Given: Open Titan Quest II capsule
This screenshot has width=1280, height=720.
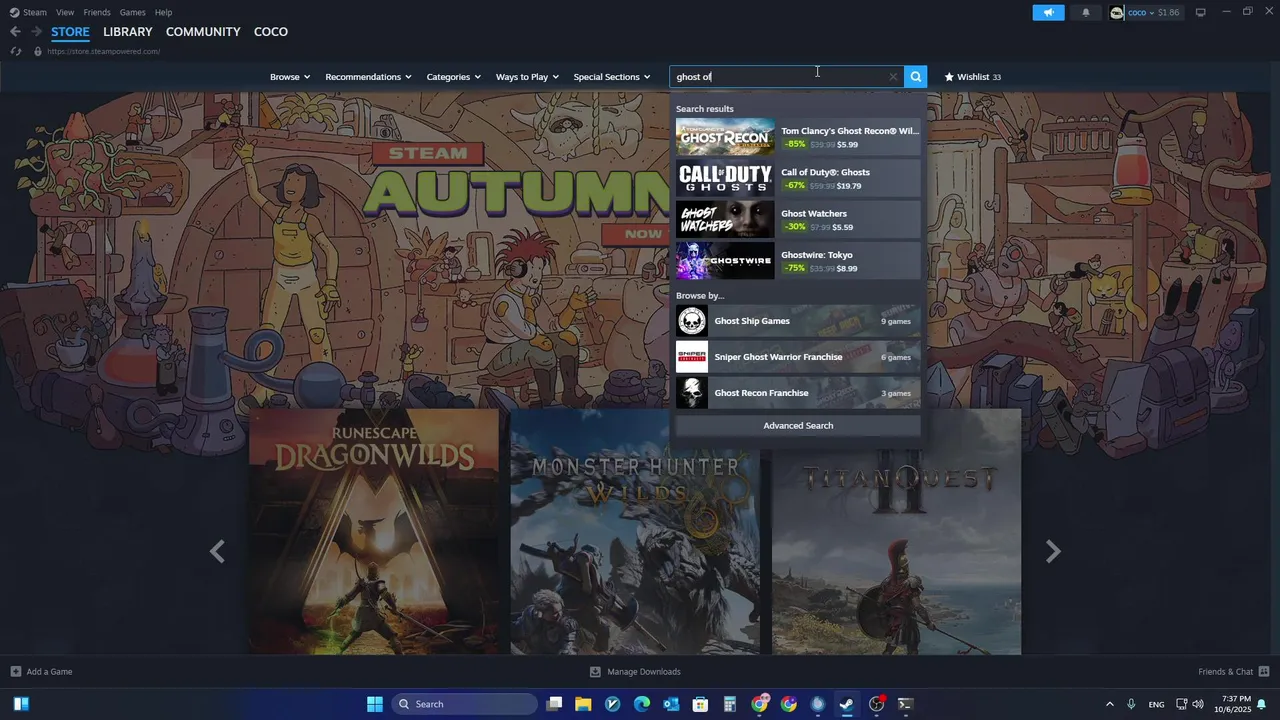Looking at the screenshot, I should (896, 532).
